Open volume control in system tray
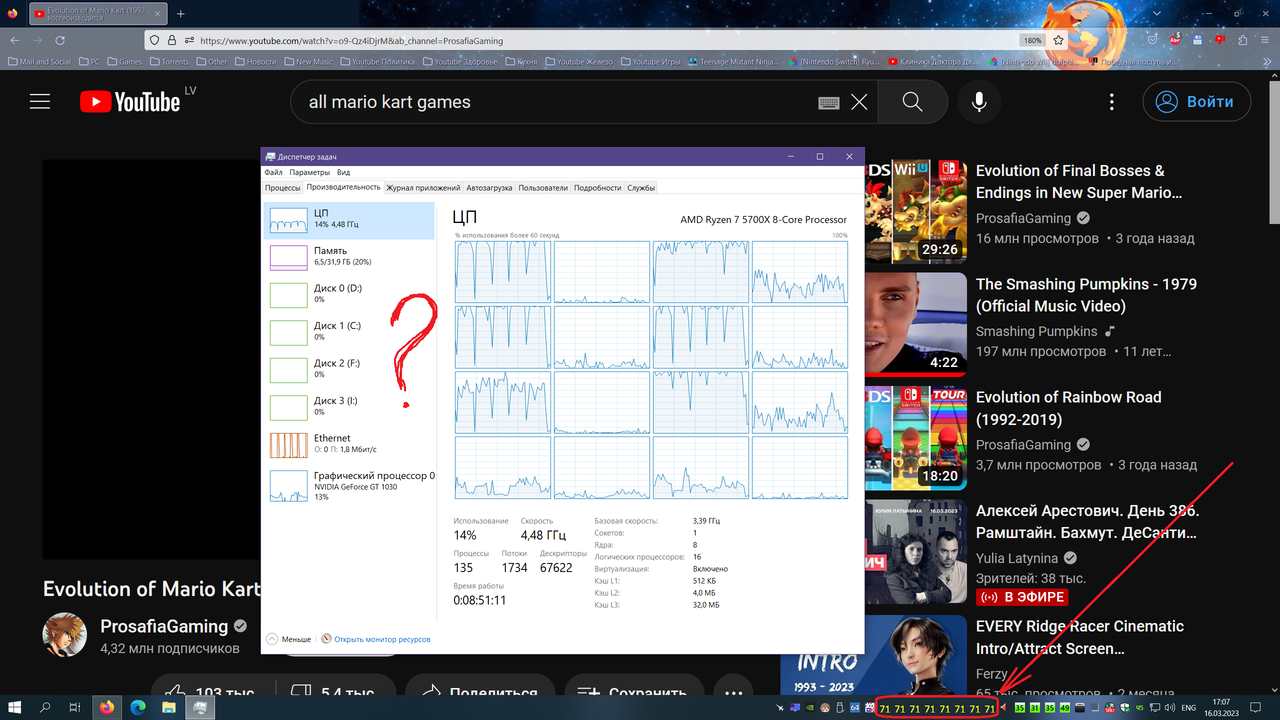The width and height of the screenshot is (1280, 720). pos(1170,708)
